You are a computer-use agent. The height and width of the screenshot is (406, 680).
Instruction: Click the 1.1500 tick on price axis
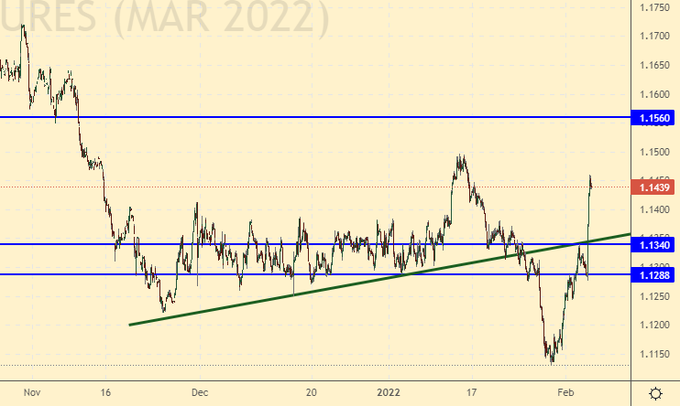tap(654, 152)
